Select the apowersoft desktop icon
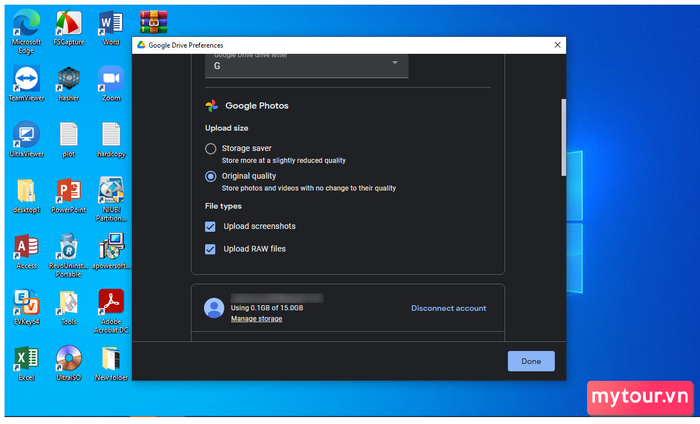The image size is (700, 424). click(111, 251)
